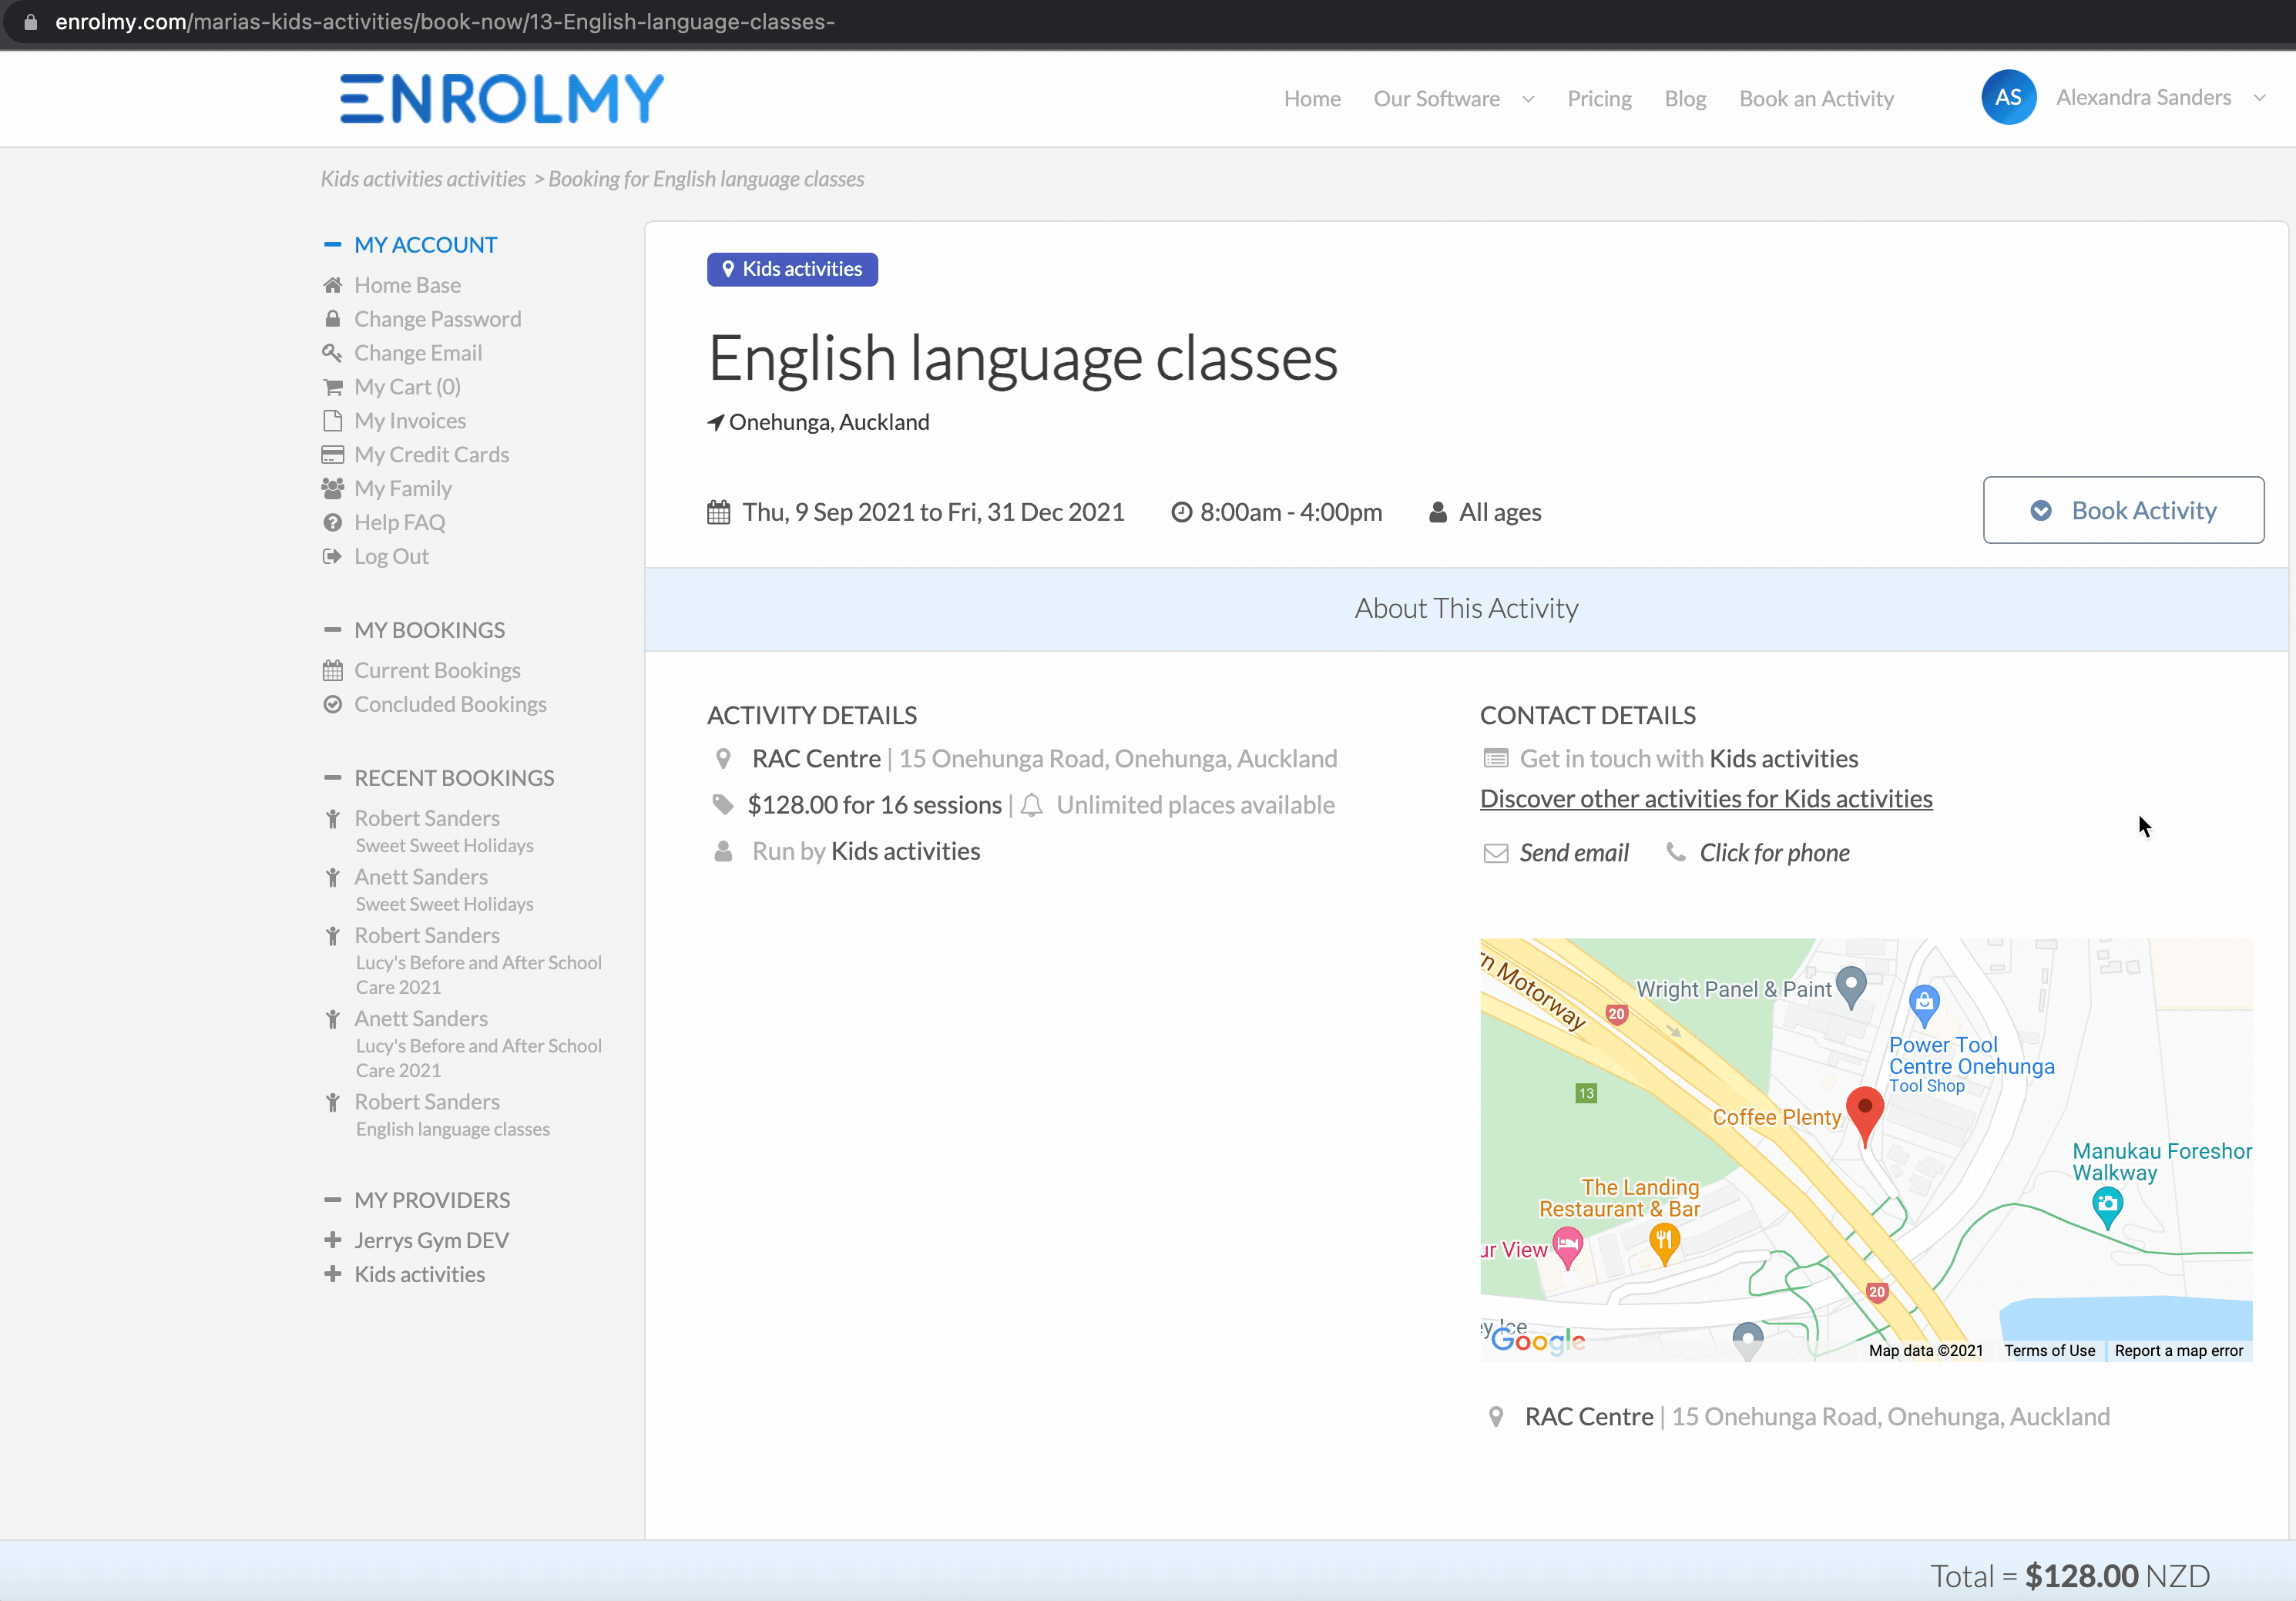This screenshot has height=1601, width=2296.
Task: Collapse the MY ACCOUNT section
Action: click(332, 244)
